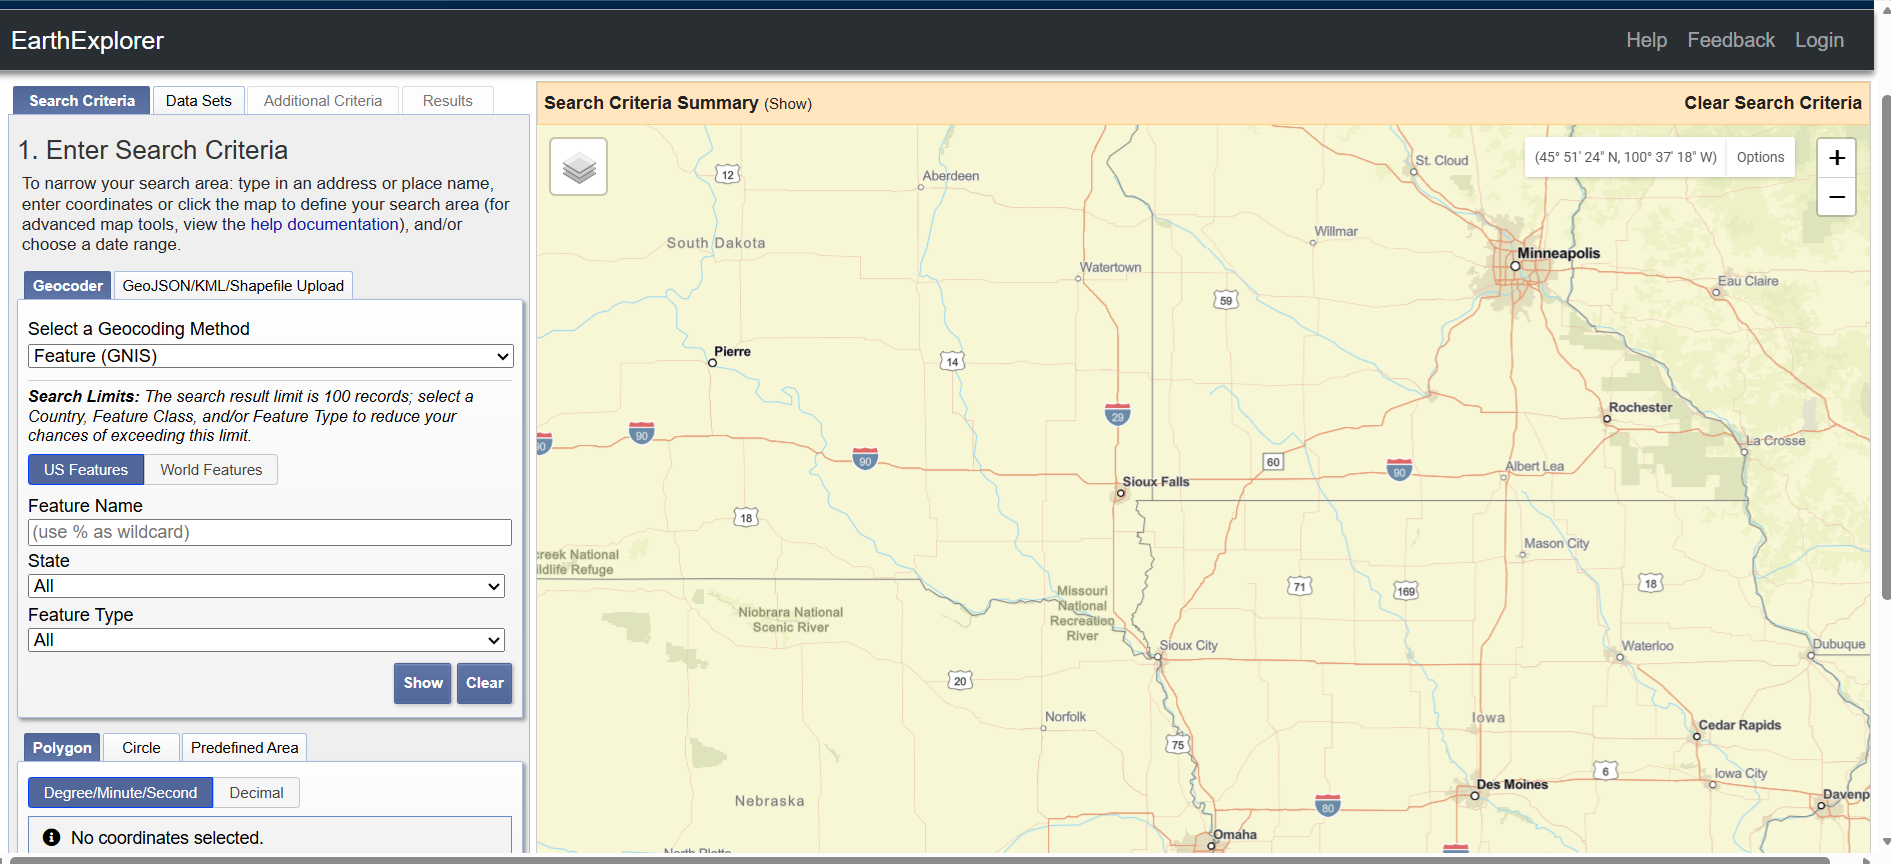Viewport: 1891px width, 864px height.
Task: Open the Data Sets tab
Action: [x=198, y=101]
